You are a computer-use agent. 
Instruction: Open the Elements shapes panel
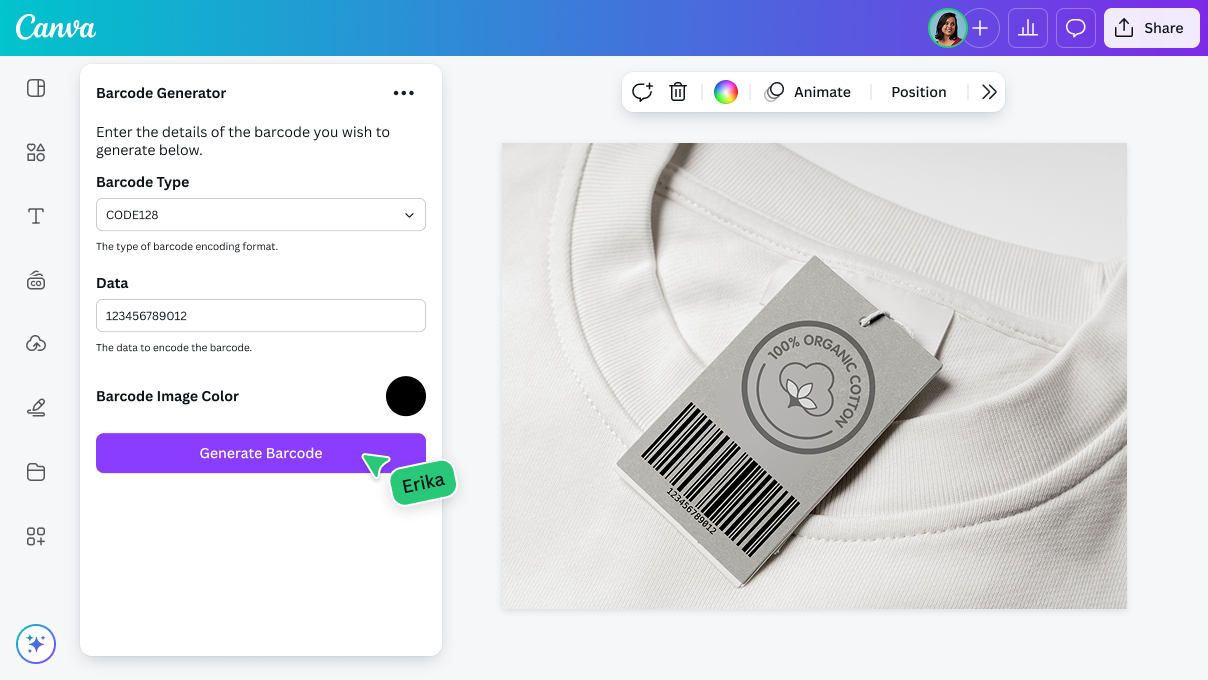coord(36,152)
